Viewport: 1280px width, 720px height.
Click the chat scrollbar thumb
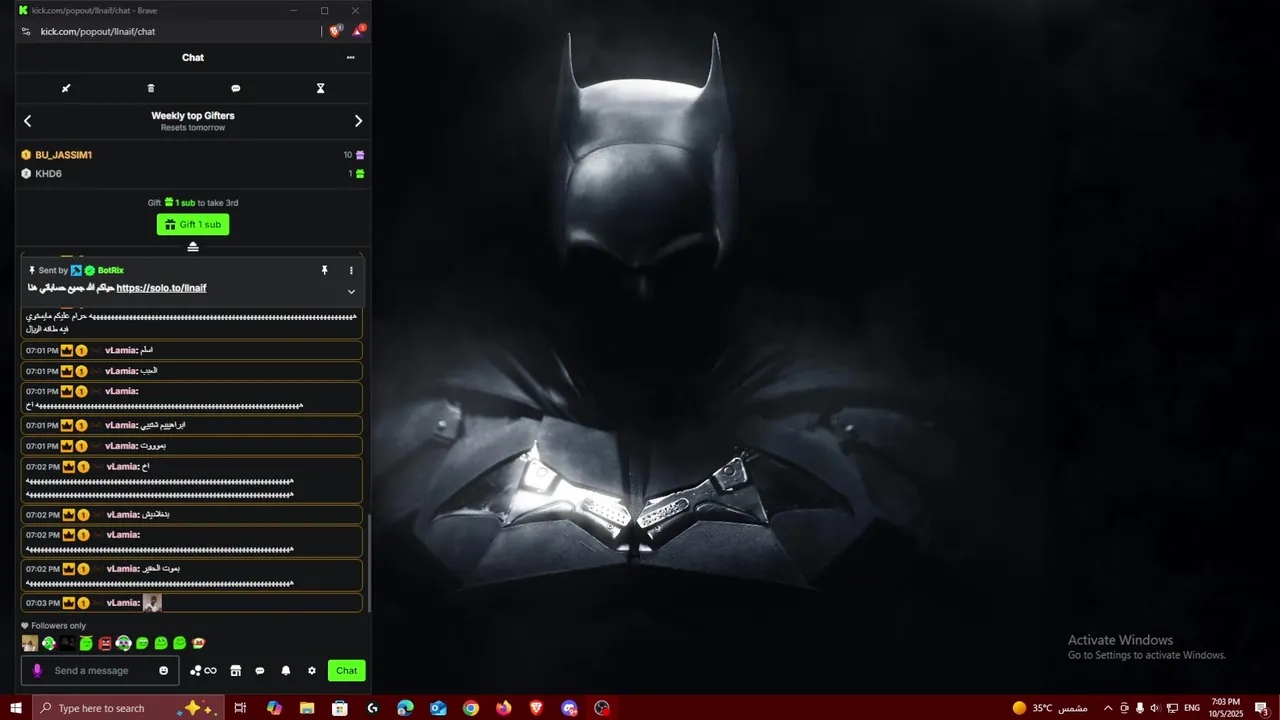(369, 562)
